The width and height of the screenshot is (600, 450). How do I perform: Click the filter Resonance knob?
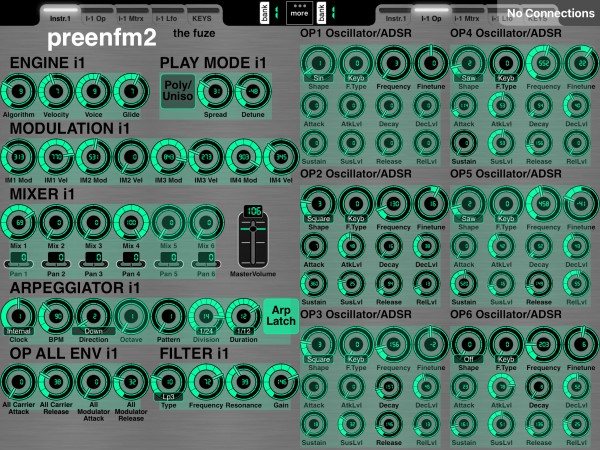pyautogui.click(x=243, y=382)
